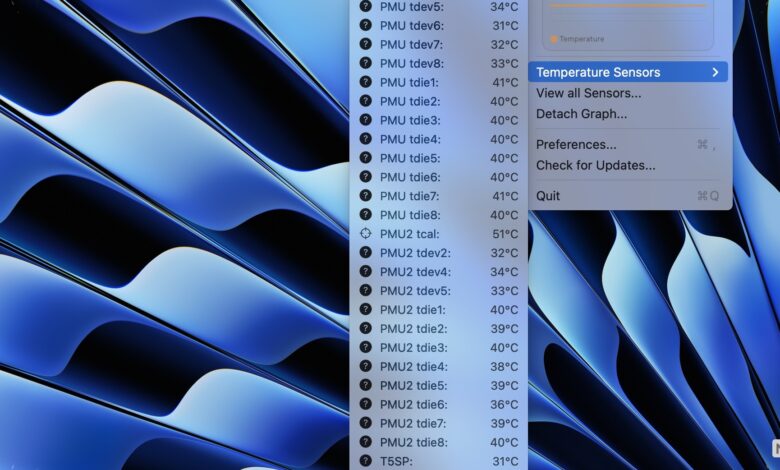Choose View all Sensors... from the menu
This screenshot has height=470, width=780.
588,93
